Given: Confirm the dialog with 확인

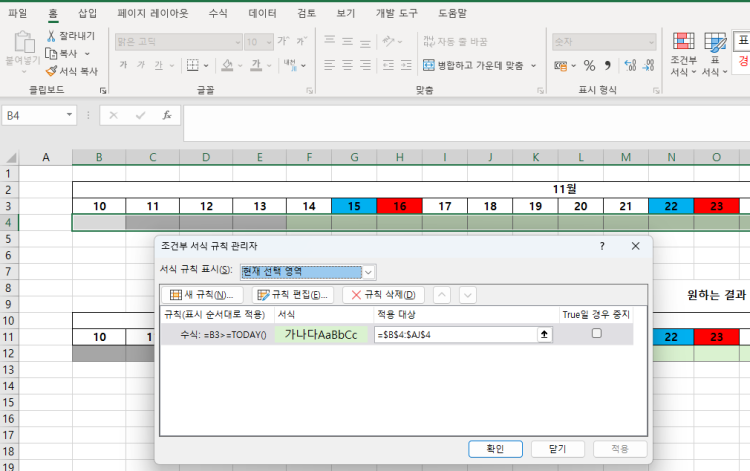Looking at the screenshot, I should (x=494, y=448).
